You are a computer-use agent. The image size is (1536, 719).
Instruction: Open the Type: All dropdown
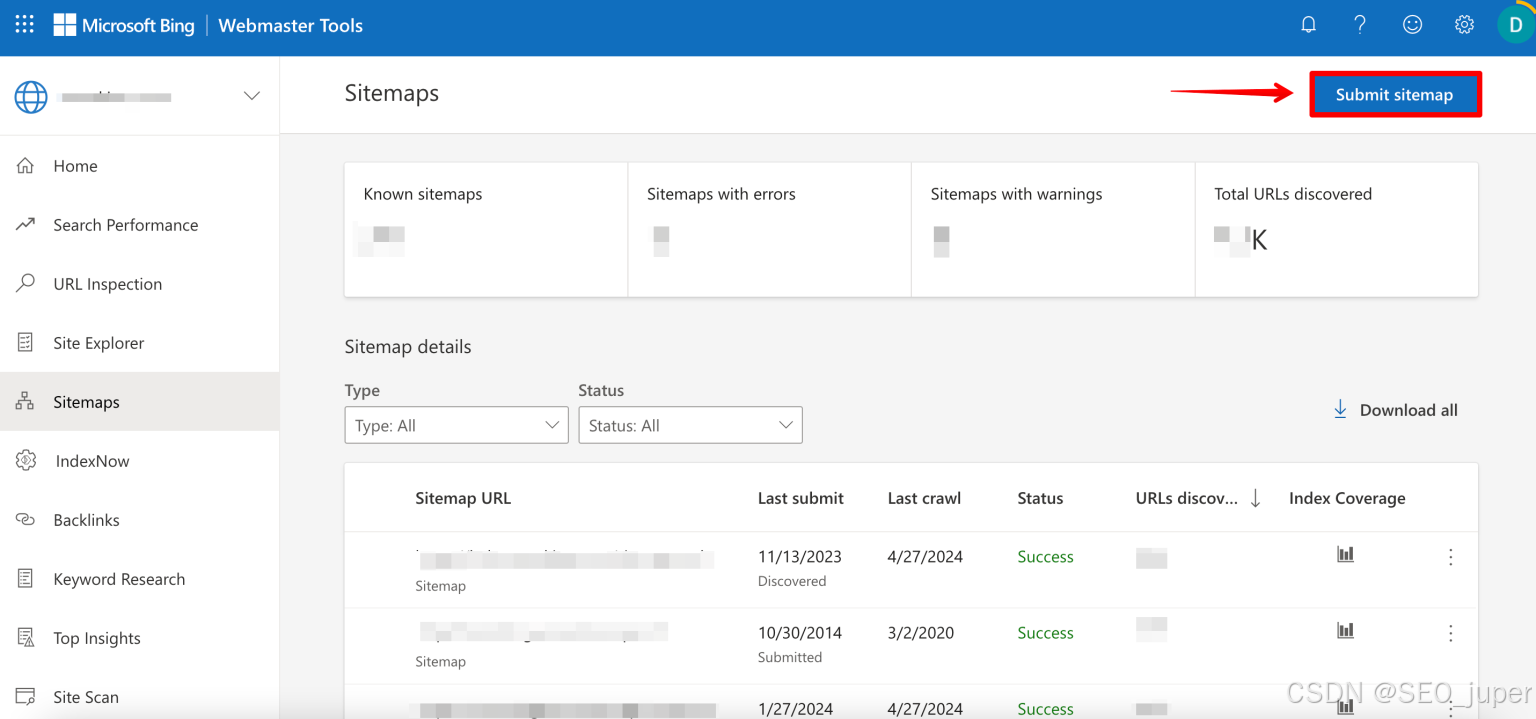point(456,425)
